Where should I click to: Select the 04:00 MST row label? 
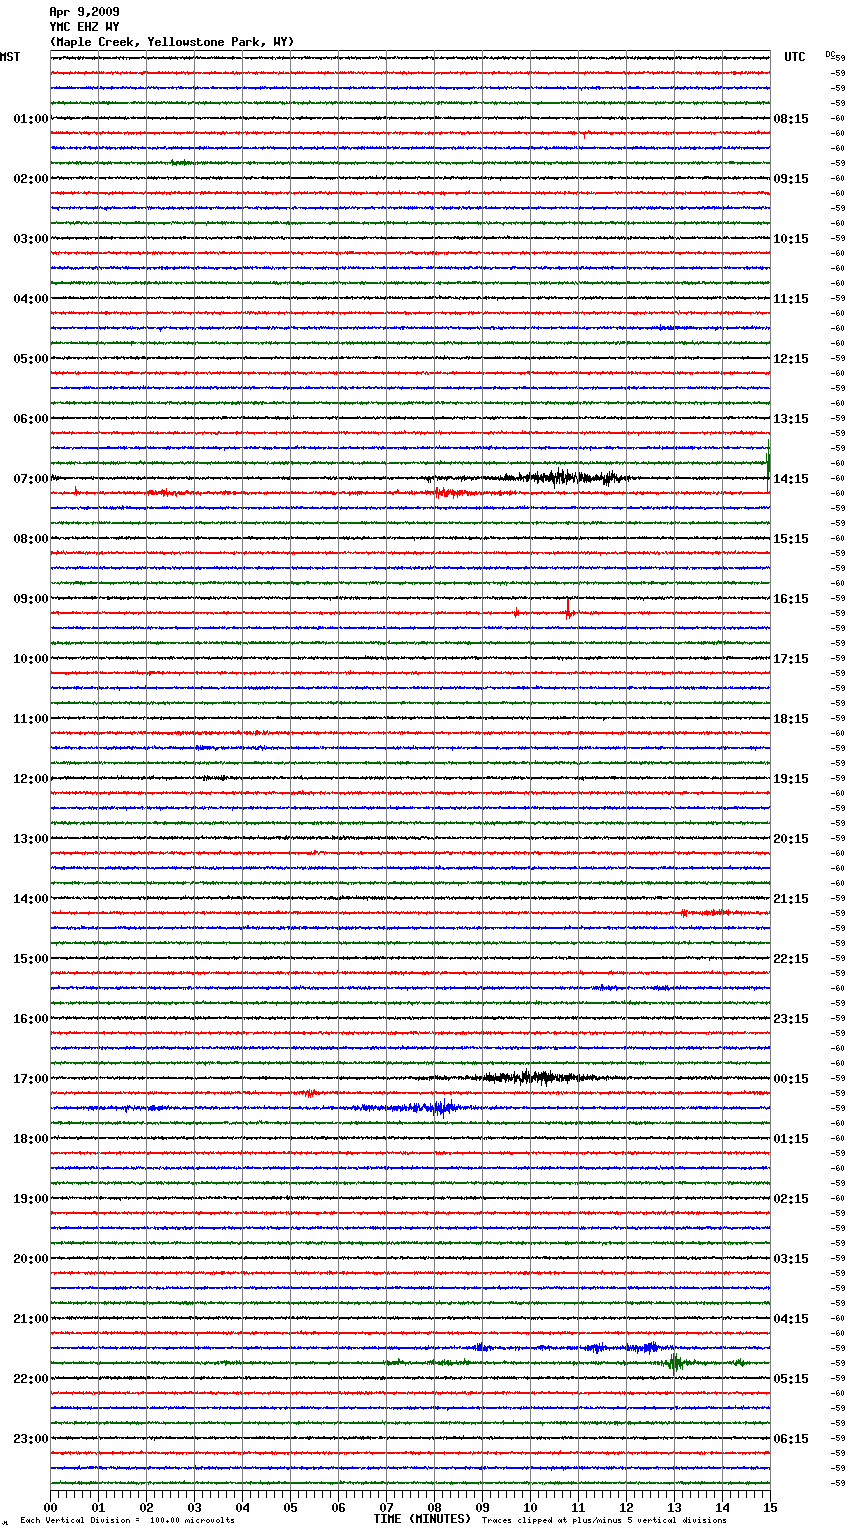pyautogui.click(x=31, y=299)
